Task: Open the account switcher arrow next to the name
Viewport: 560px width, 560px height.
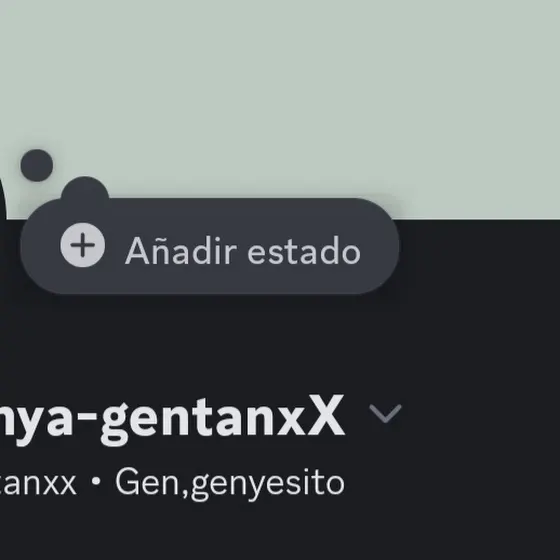Action: coord(385,414)
